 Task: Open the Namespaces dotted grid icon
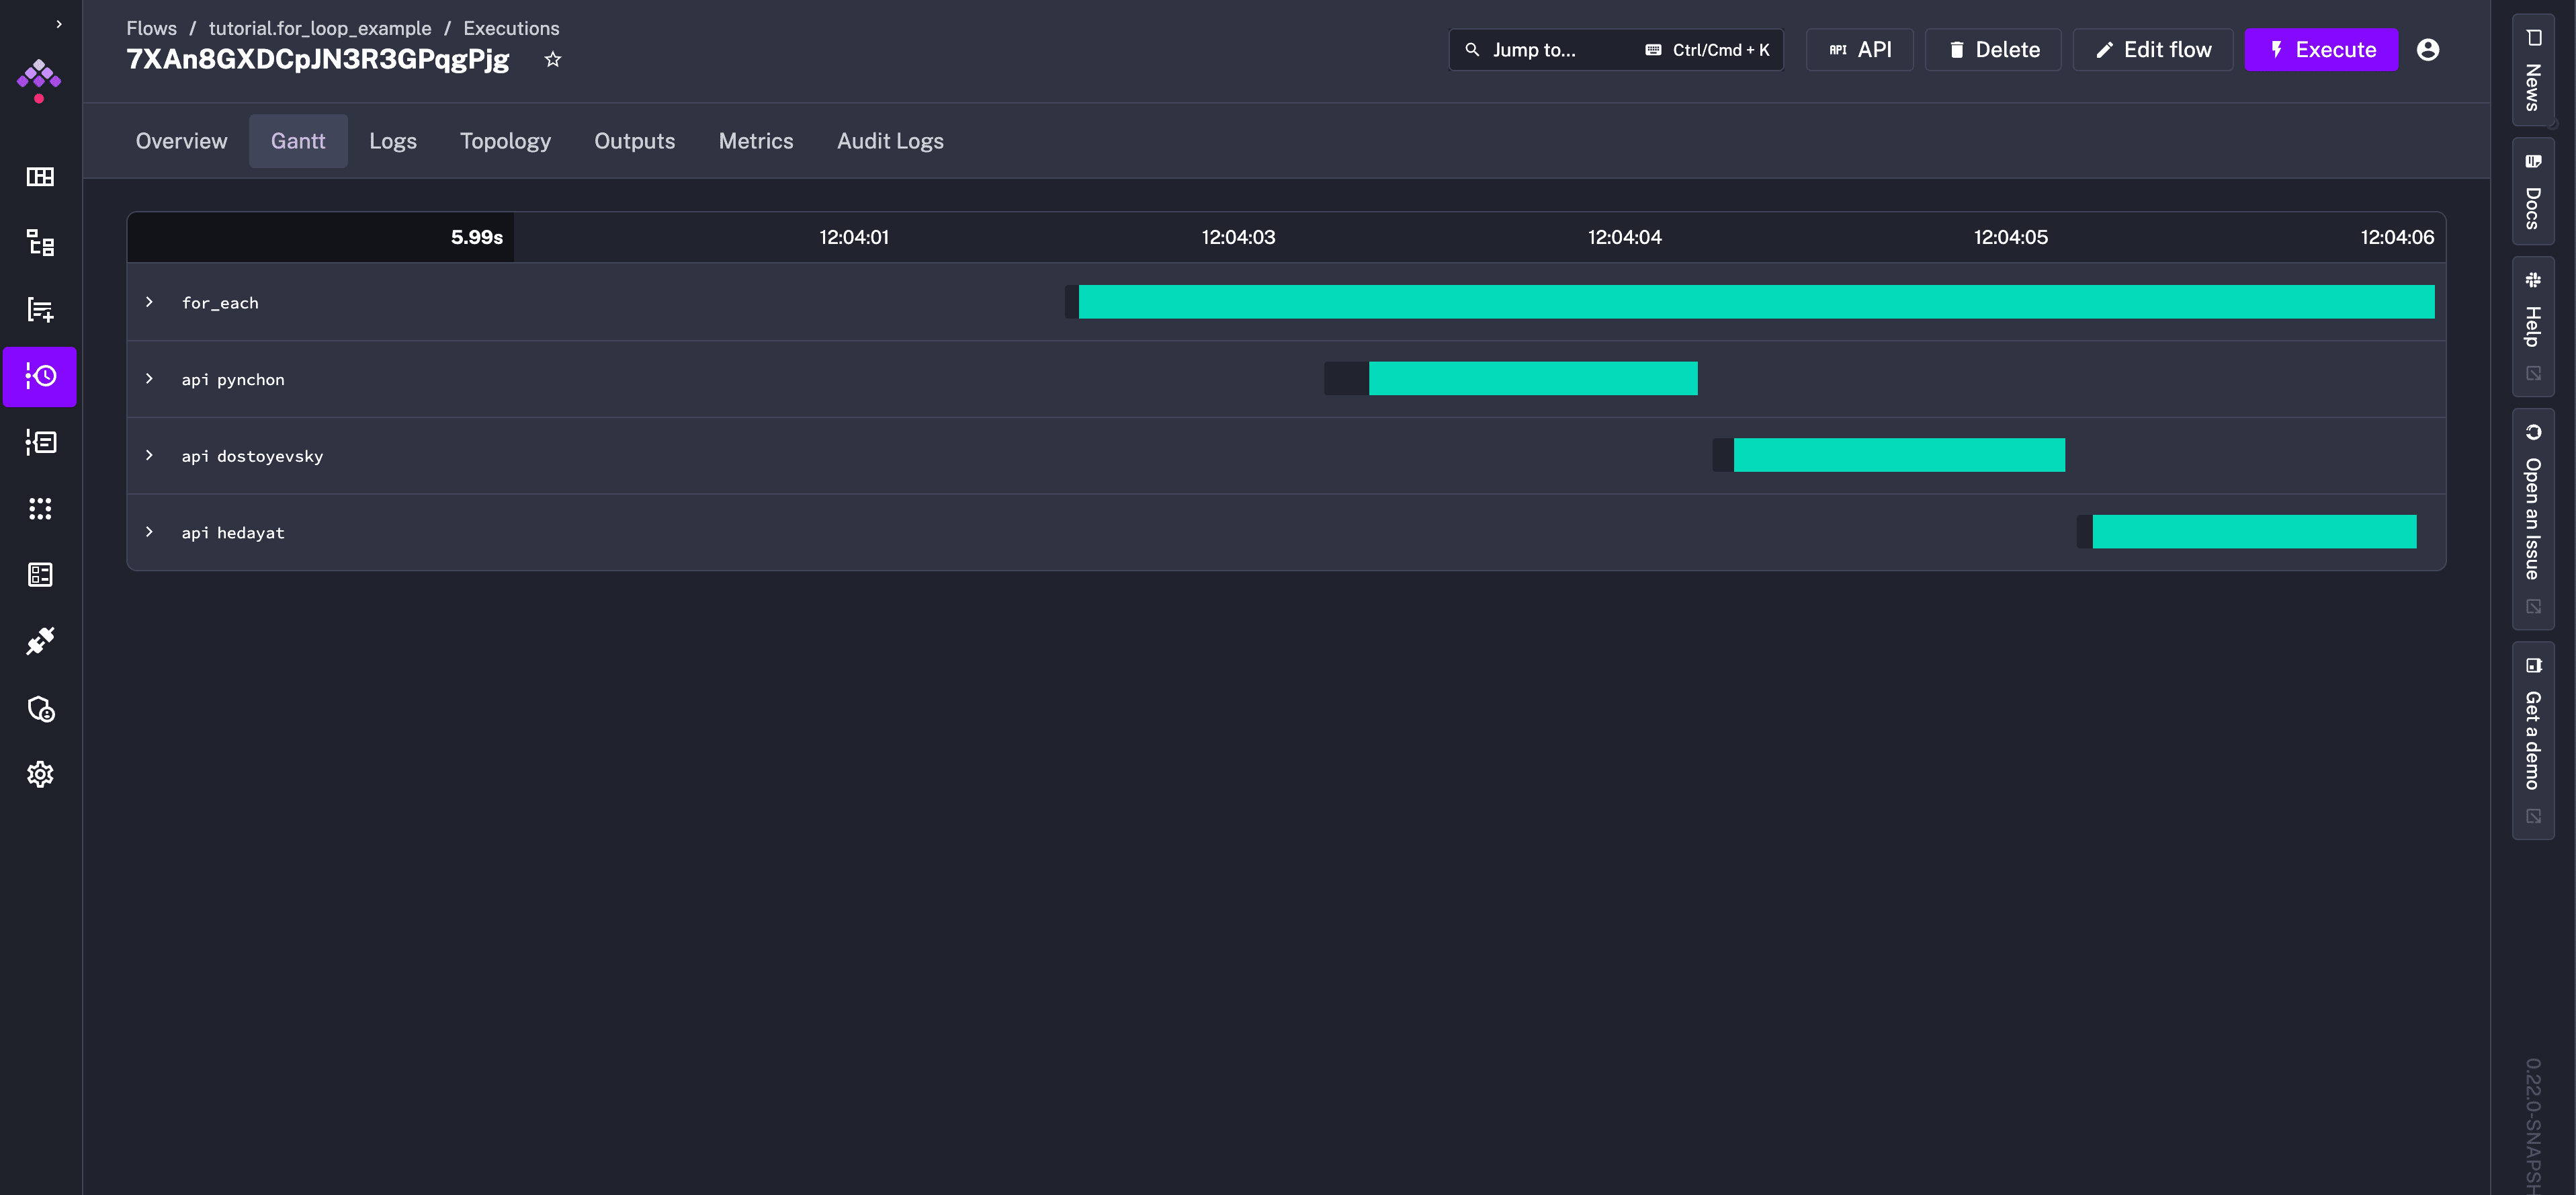click(x=40, y=509)
